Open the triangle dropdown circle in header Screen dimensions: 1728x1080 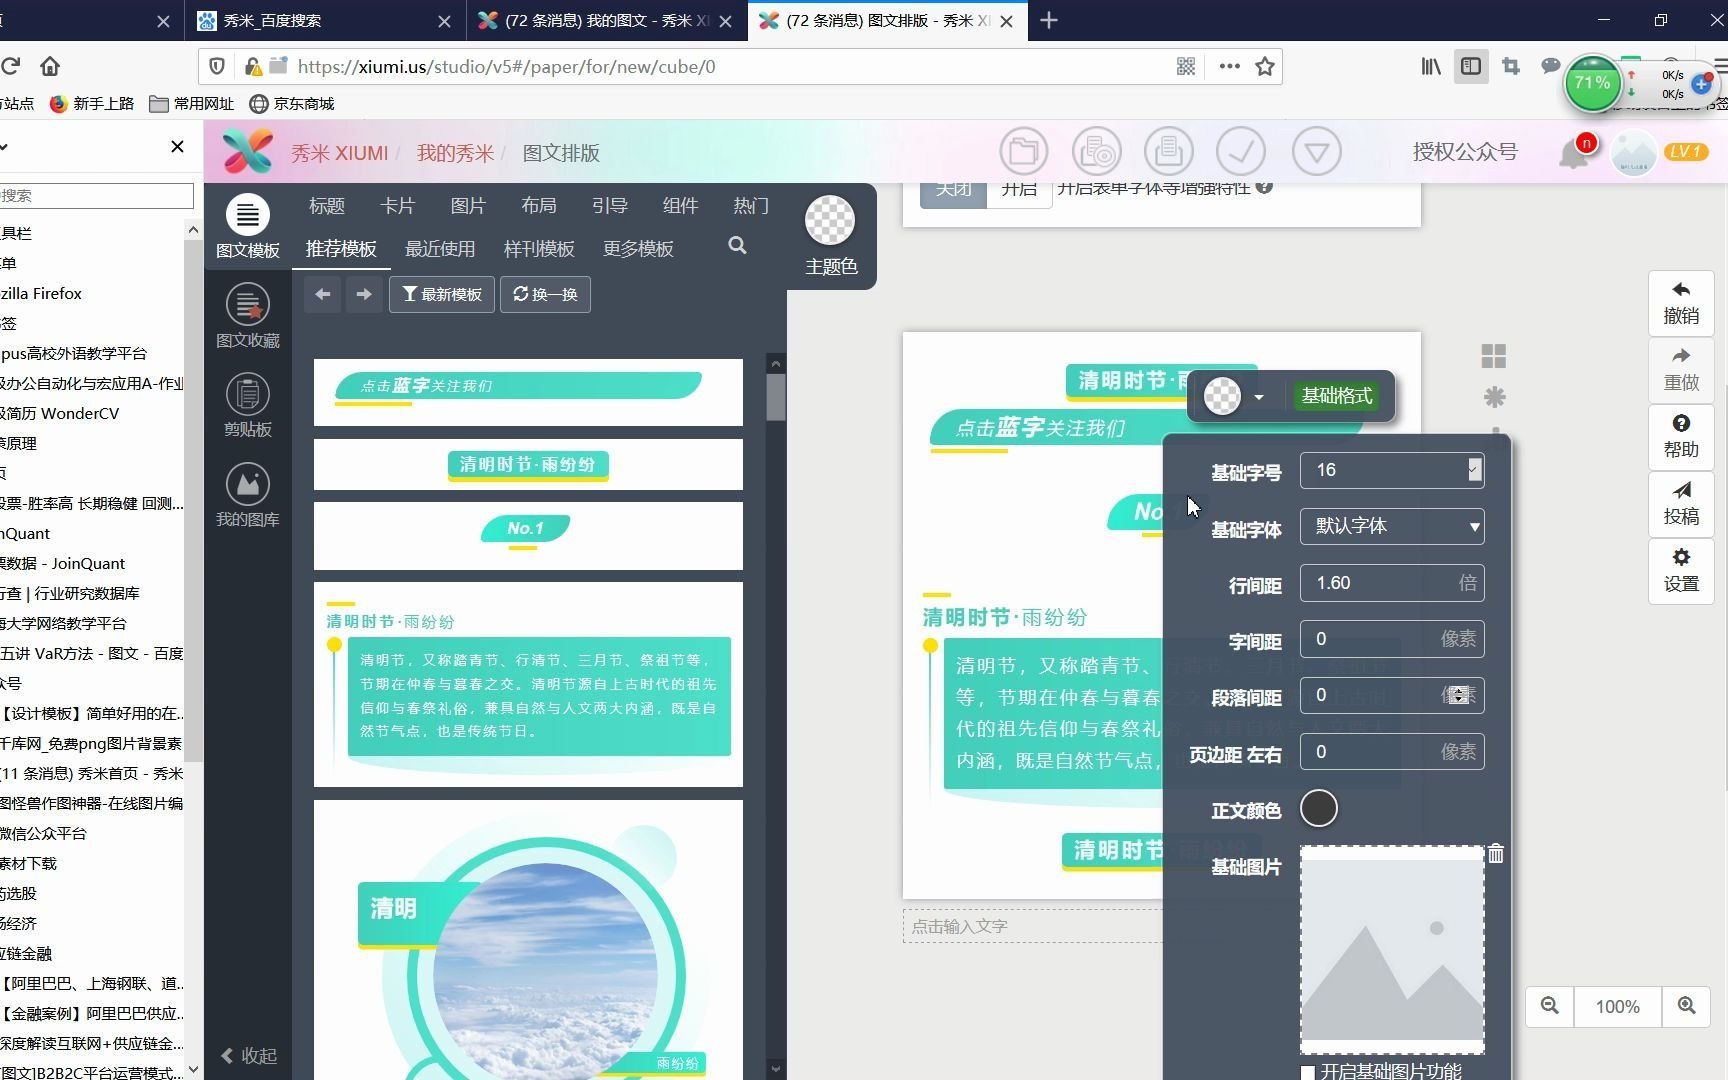(1317, 152)
